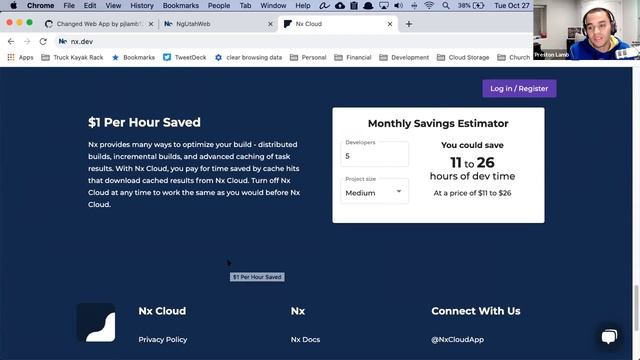Open the Chrome menu
640x360 pixels.
(40, 5)
